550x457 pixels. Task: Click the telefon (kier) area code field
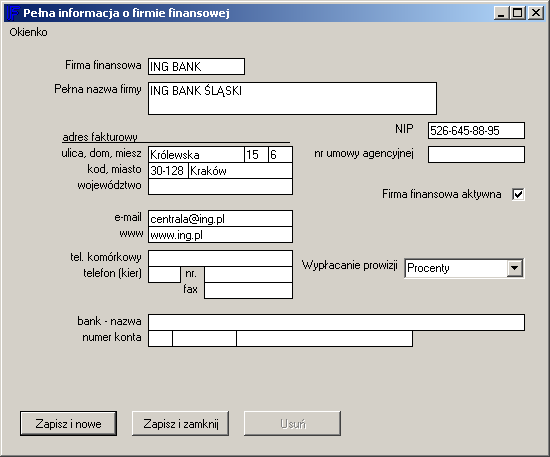(x=165, y=275)
